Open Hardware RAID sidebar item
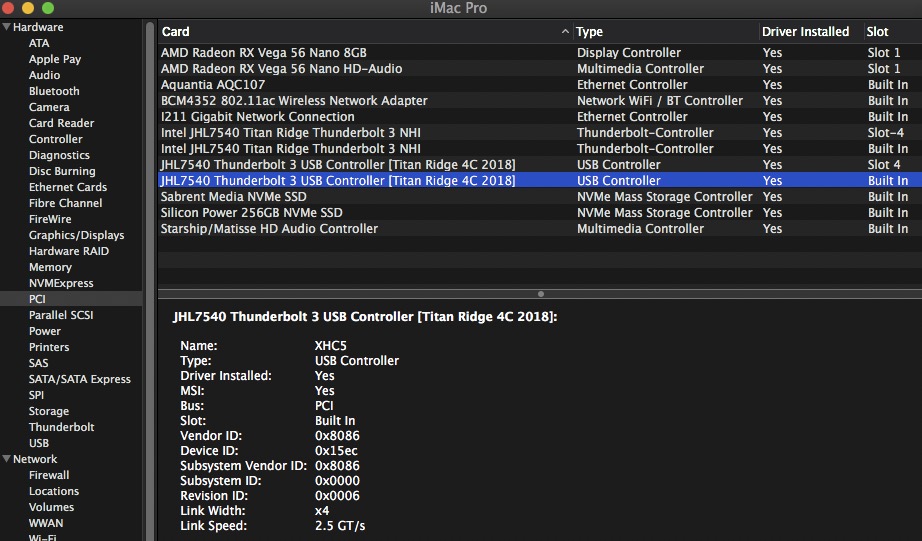Screen dimensions: 922x541 pyautogui.click(x=69, y=251)
